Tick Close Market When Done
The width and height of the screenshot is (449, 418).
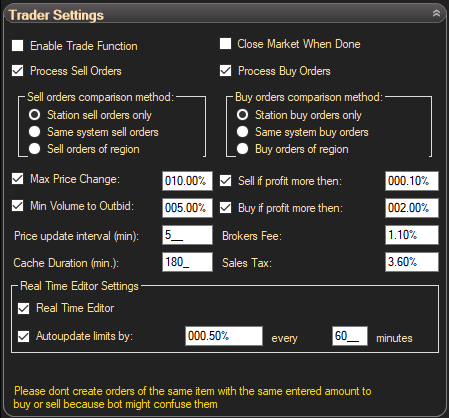(225, 44)
